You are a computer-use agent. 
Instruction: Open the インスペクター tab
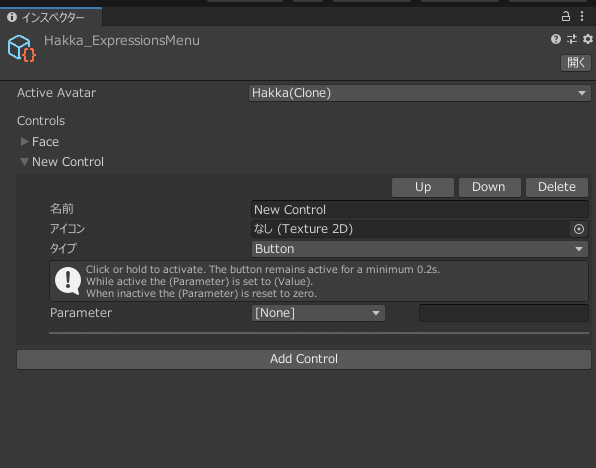tap(51, 17)
